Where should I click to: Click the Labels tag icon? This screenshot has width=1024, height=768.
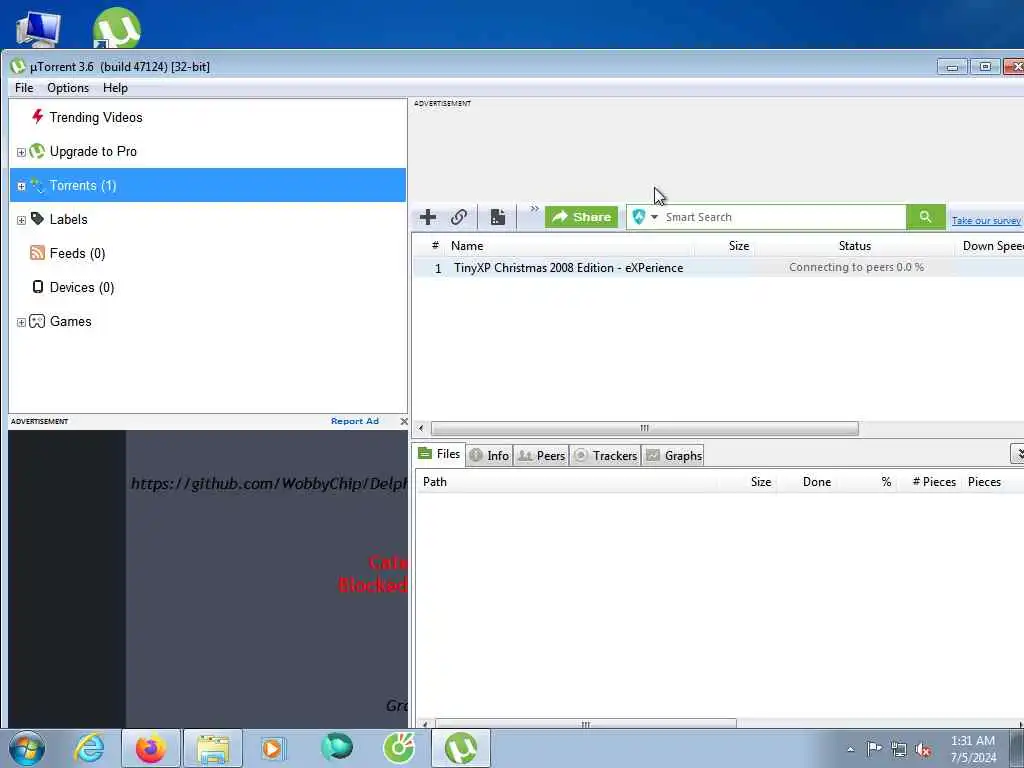[37, 219]
